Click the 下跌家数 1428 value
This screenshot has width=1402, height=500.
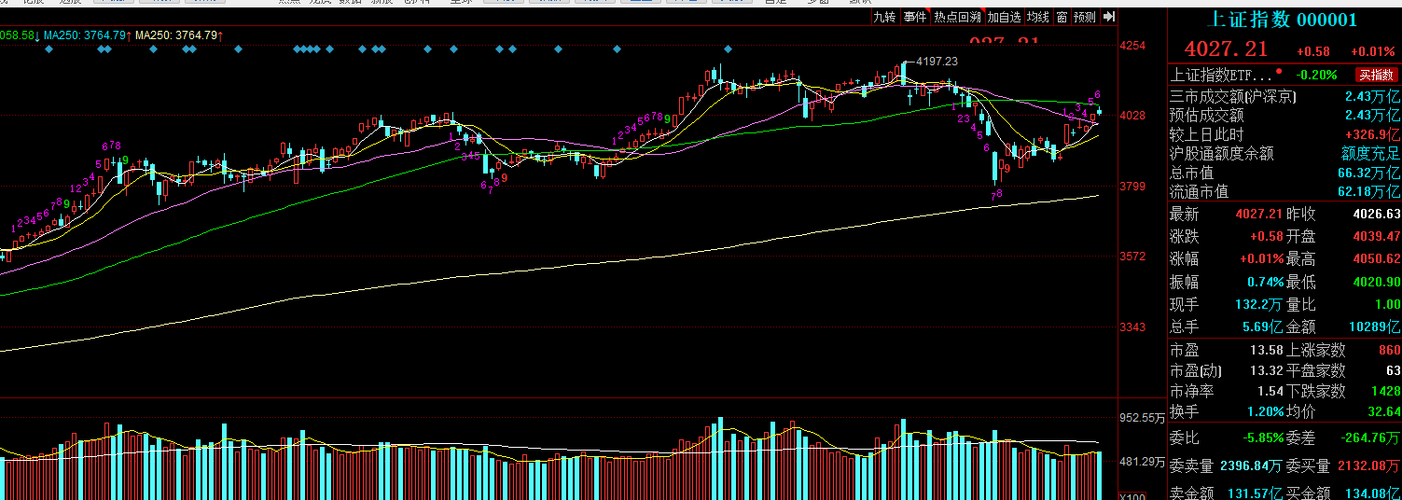(x=1385, y=392)
